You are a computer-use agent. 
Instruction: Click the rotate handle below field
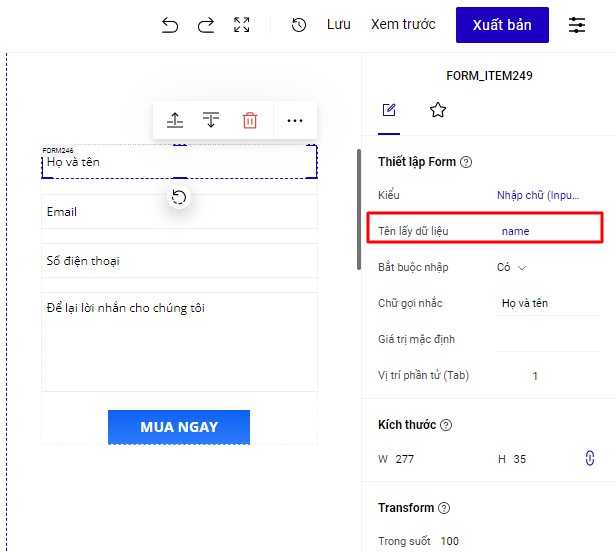[x=179, y=197]
